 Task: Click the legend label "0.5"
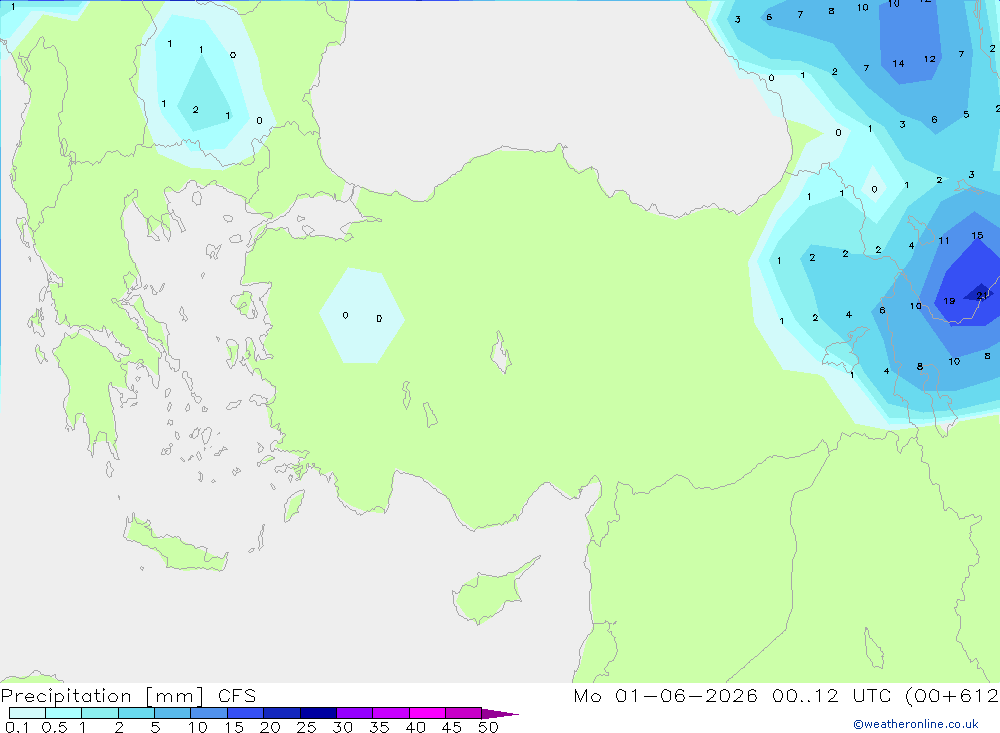tap(54, 727)
